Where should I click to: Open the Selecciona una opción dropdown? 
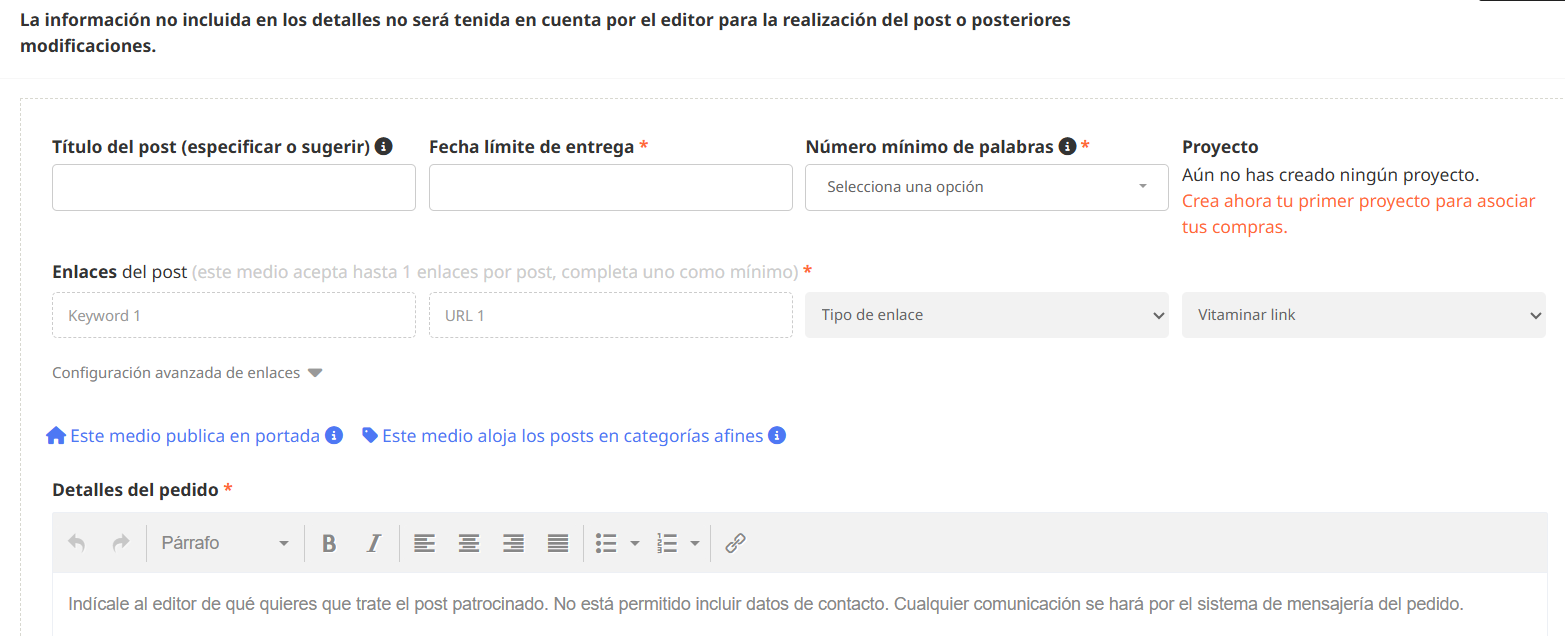pos(985,187)
